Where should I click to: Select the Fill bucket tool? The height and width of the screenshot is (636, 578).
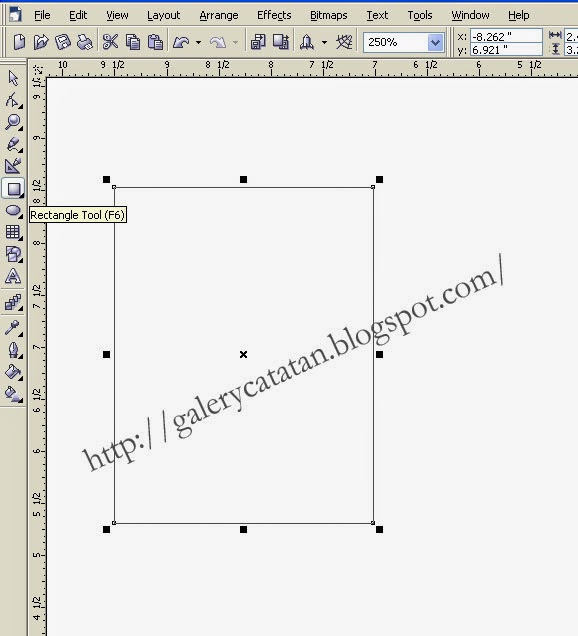(13, 372)
